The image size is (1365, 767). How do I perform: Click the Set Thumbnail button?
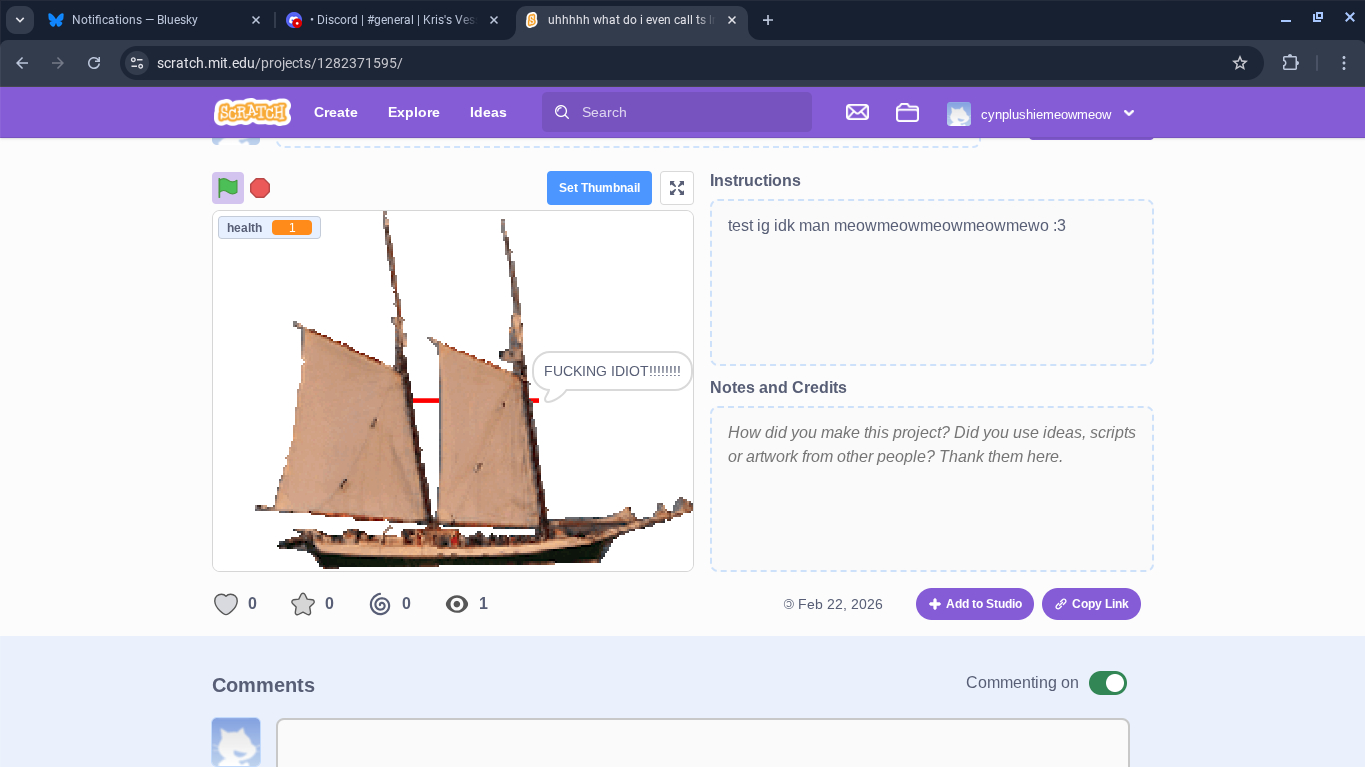coord(599,188)
